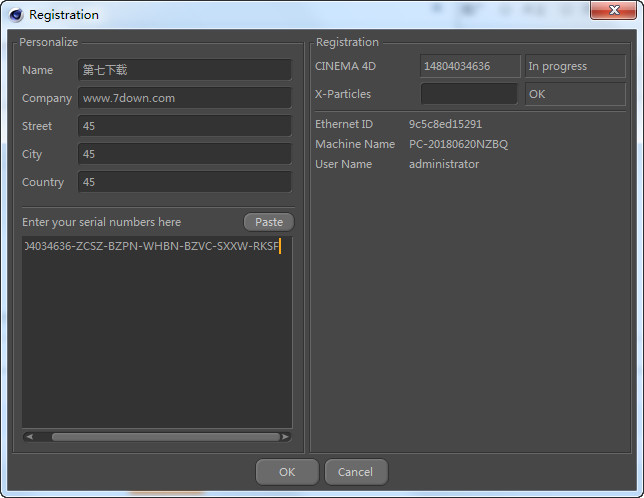Click the horizontal scrollbar thumb in the serial box
Viewport: 644px width, 498px height.
166,437
